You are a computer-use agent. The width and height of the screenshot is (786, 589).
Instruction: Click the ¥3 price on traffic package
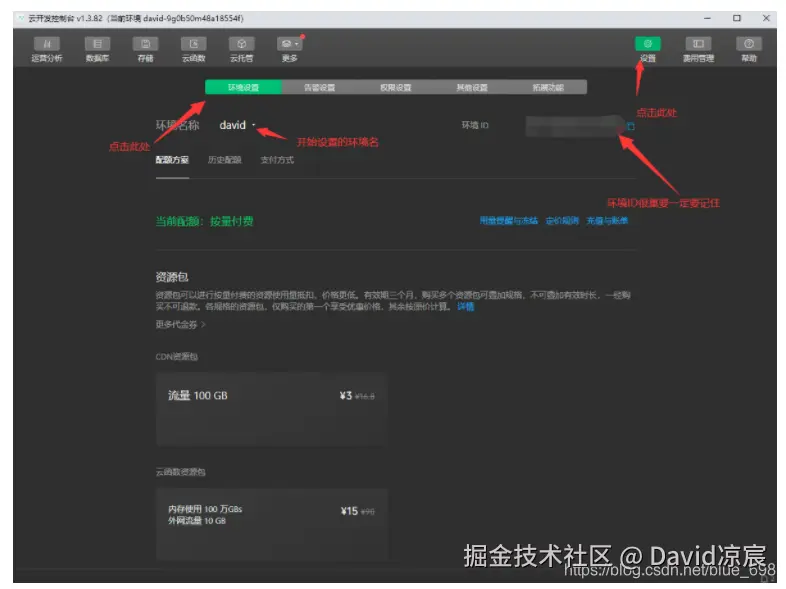pos(346,396)
